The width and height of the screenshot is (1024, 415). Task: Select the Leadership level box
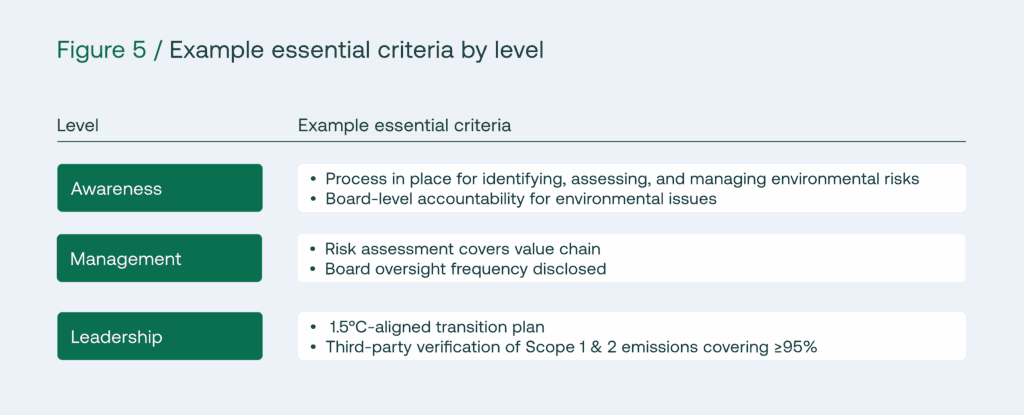160,336
